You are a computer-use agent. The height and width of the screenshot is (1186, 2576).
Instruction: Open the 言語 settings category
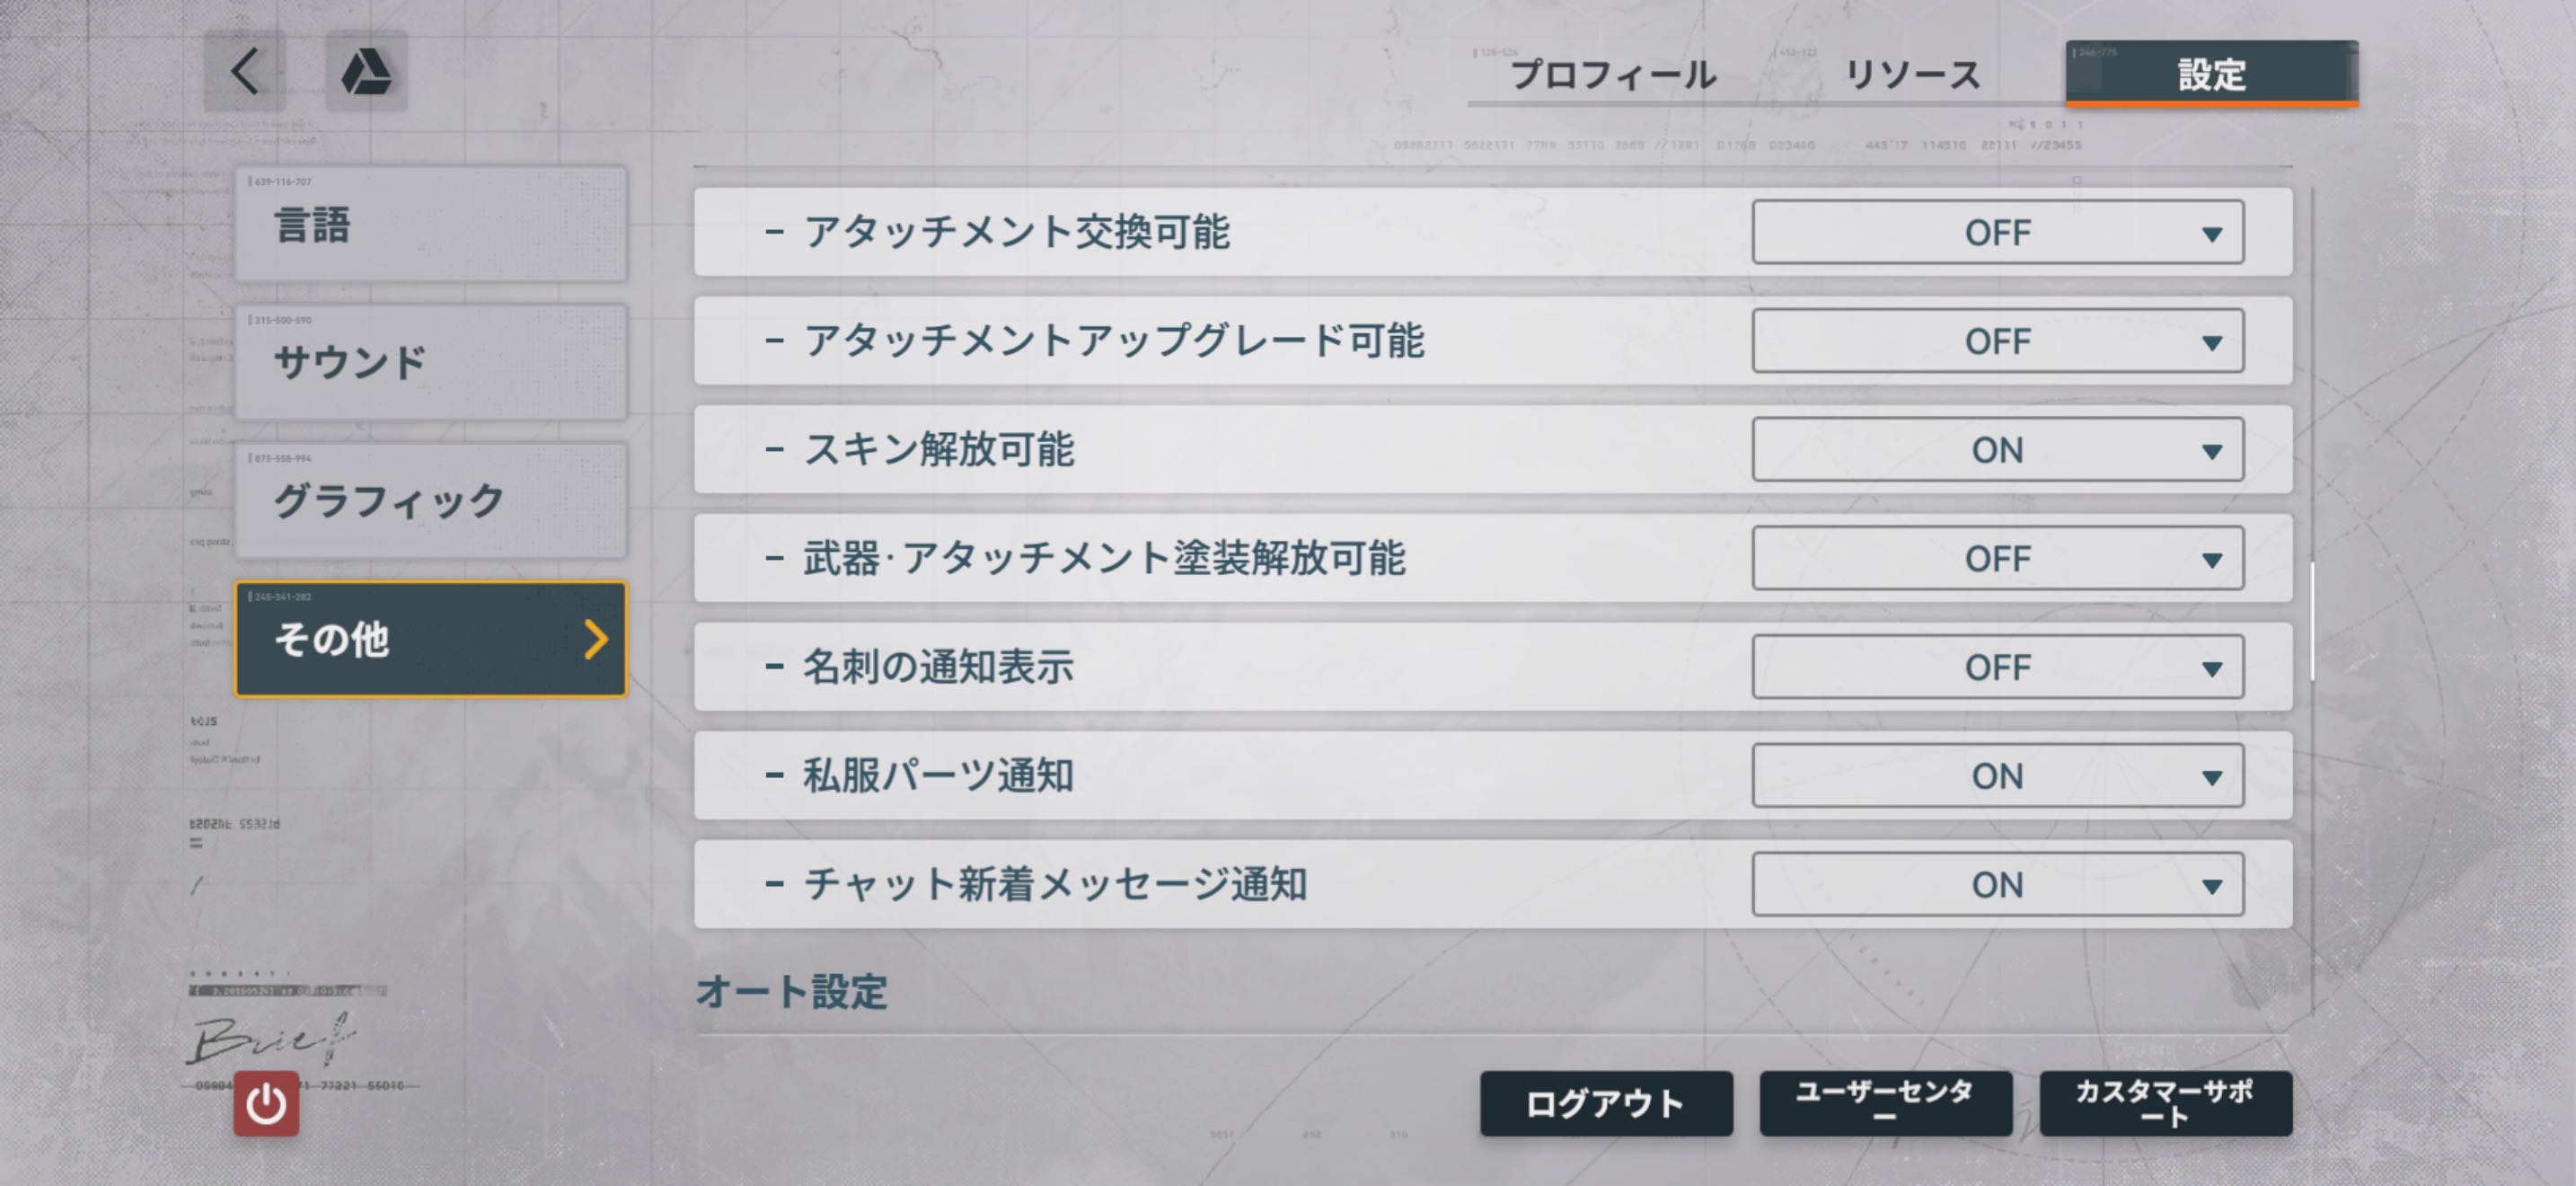[x=431, y=225]
